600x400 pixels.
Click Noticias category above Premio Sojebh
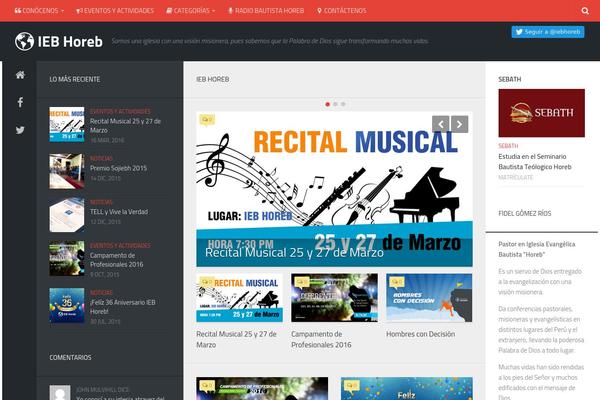coord(101,158)
